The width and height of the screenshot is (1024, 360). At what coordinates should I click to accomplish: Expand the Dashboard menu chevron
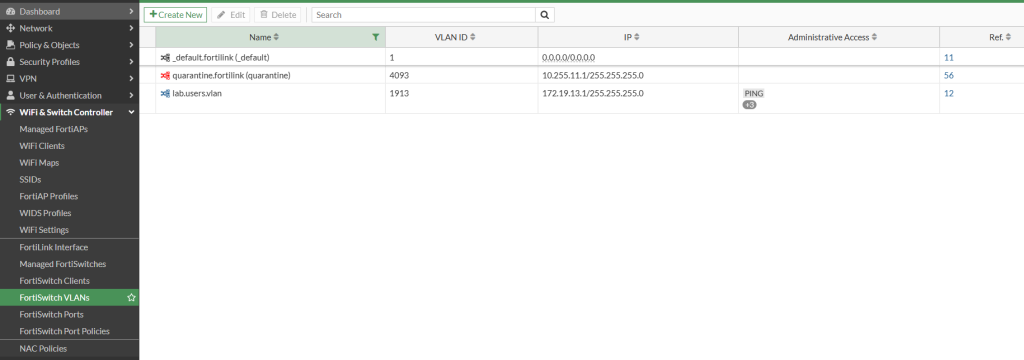point(131,12)
